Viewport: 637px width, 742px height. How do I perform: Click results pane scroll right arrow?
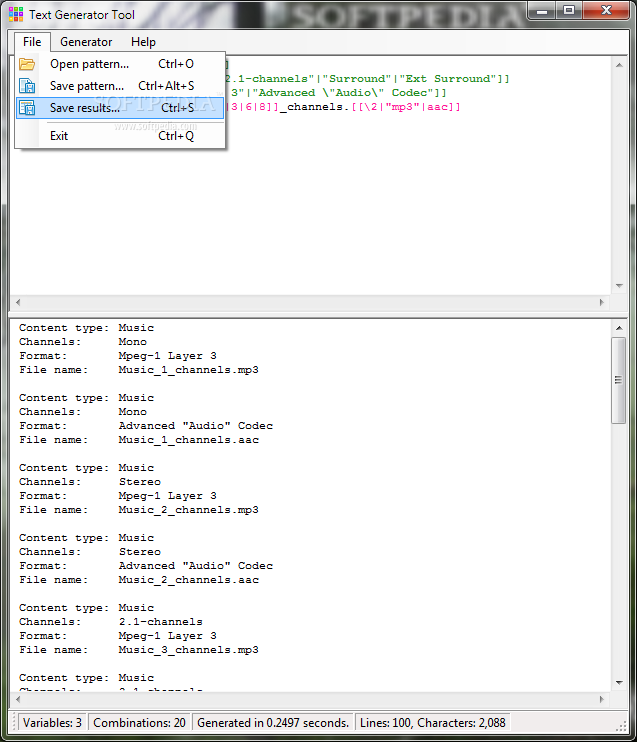point(602,699)
